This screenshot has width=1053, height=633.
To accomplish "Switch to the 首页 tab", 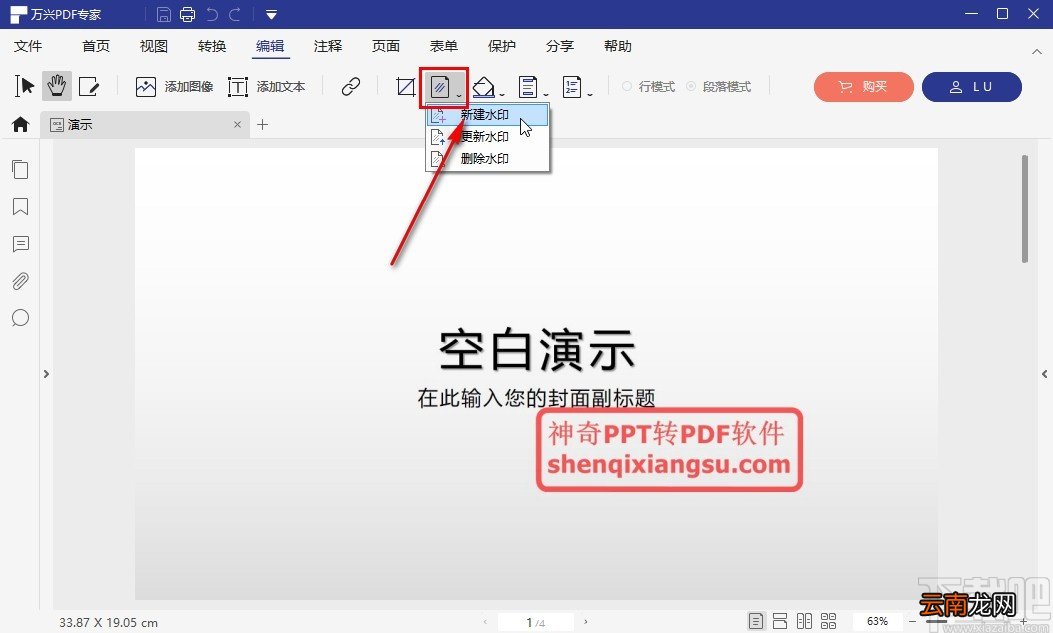I will [x=96, y=46].
